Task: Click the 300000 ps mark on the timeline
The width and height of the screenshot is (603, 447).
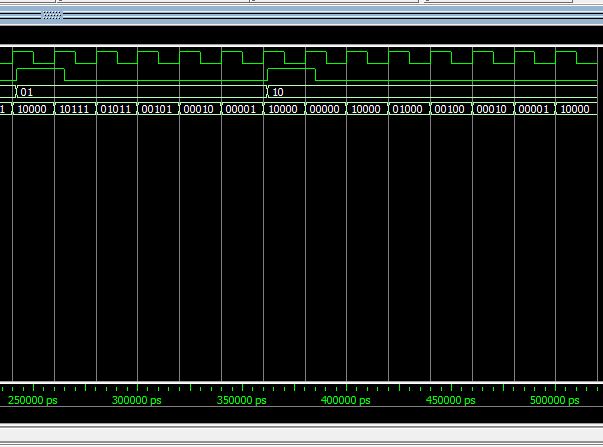Action: point(137,400)
